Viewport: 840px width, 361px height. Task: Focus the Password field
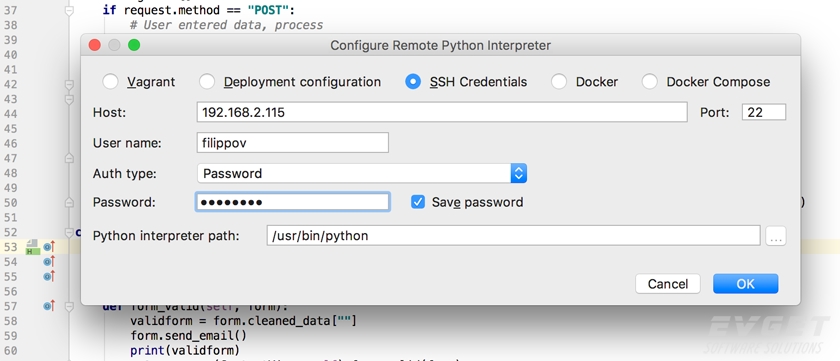point(292,202)
